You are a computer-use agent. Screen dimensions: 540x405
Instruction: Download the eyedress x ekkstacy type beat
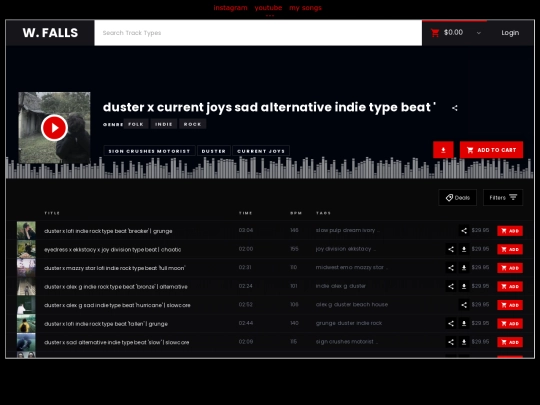coord(464,249)
